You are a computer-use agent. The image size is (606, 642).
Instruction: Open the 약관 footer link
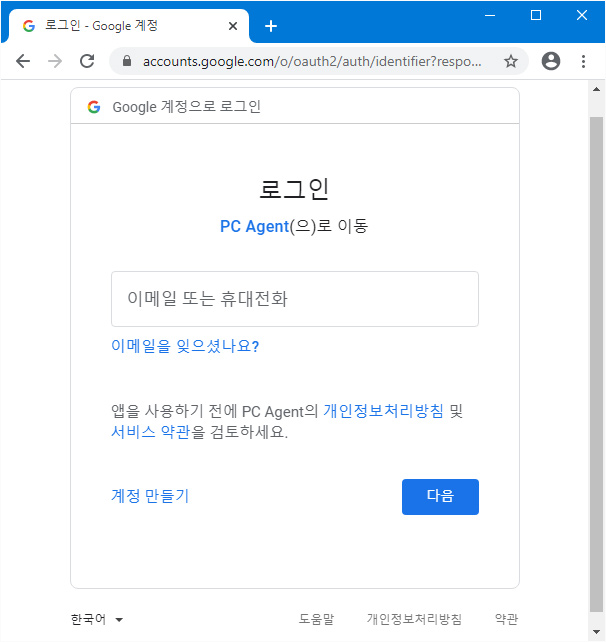click(x=507, y=619)
